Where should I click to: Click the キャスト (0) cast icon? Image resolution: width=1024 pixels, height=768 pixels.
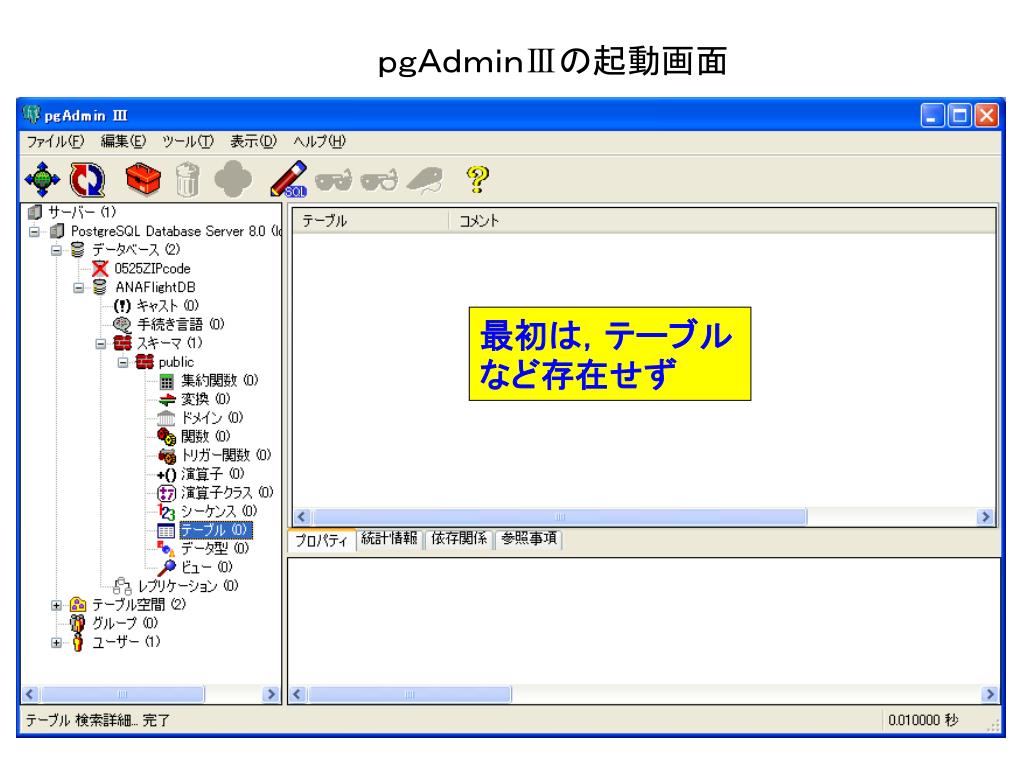coord(122,306)
